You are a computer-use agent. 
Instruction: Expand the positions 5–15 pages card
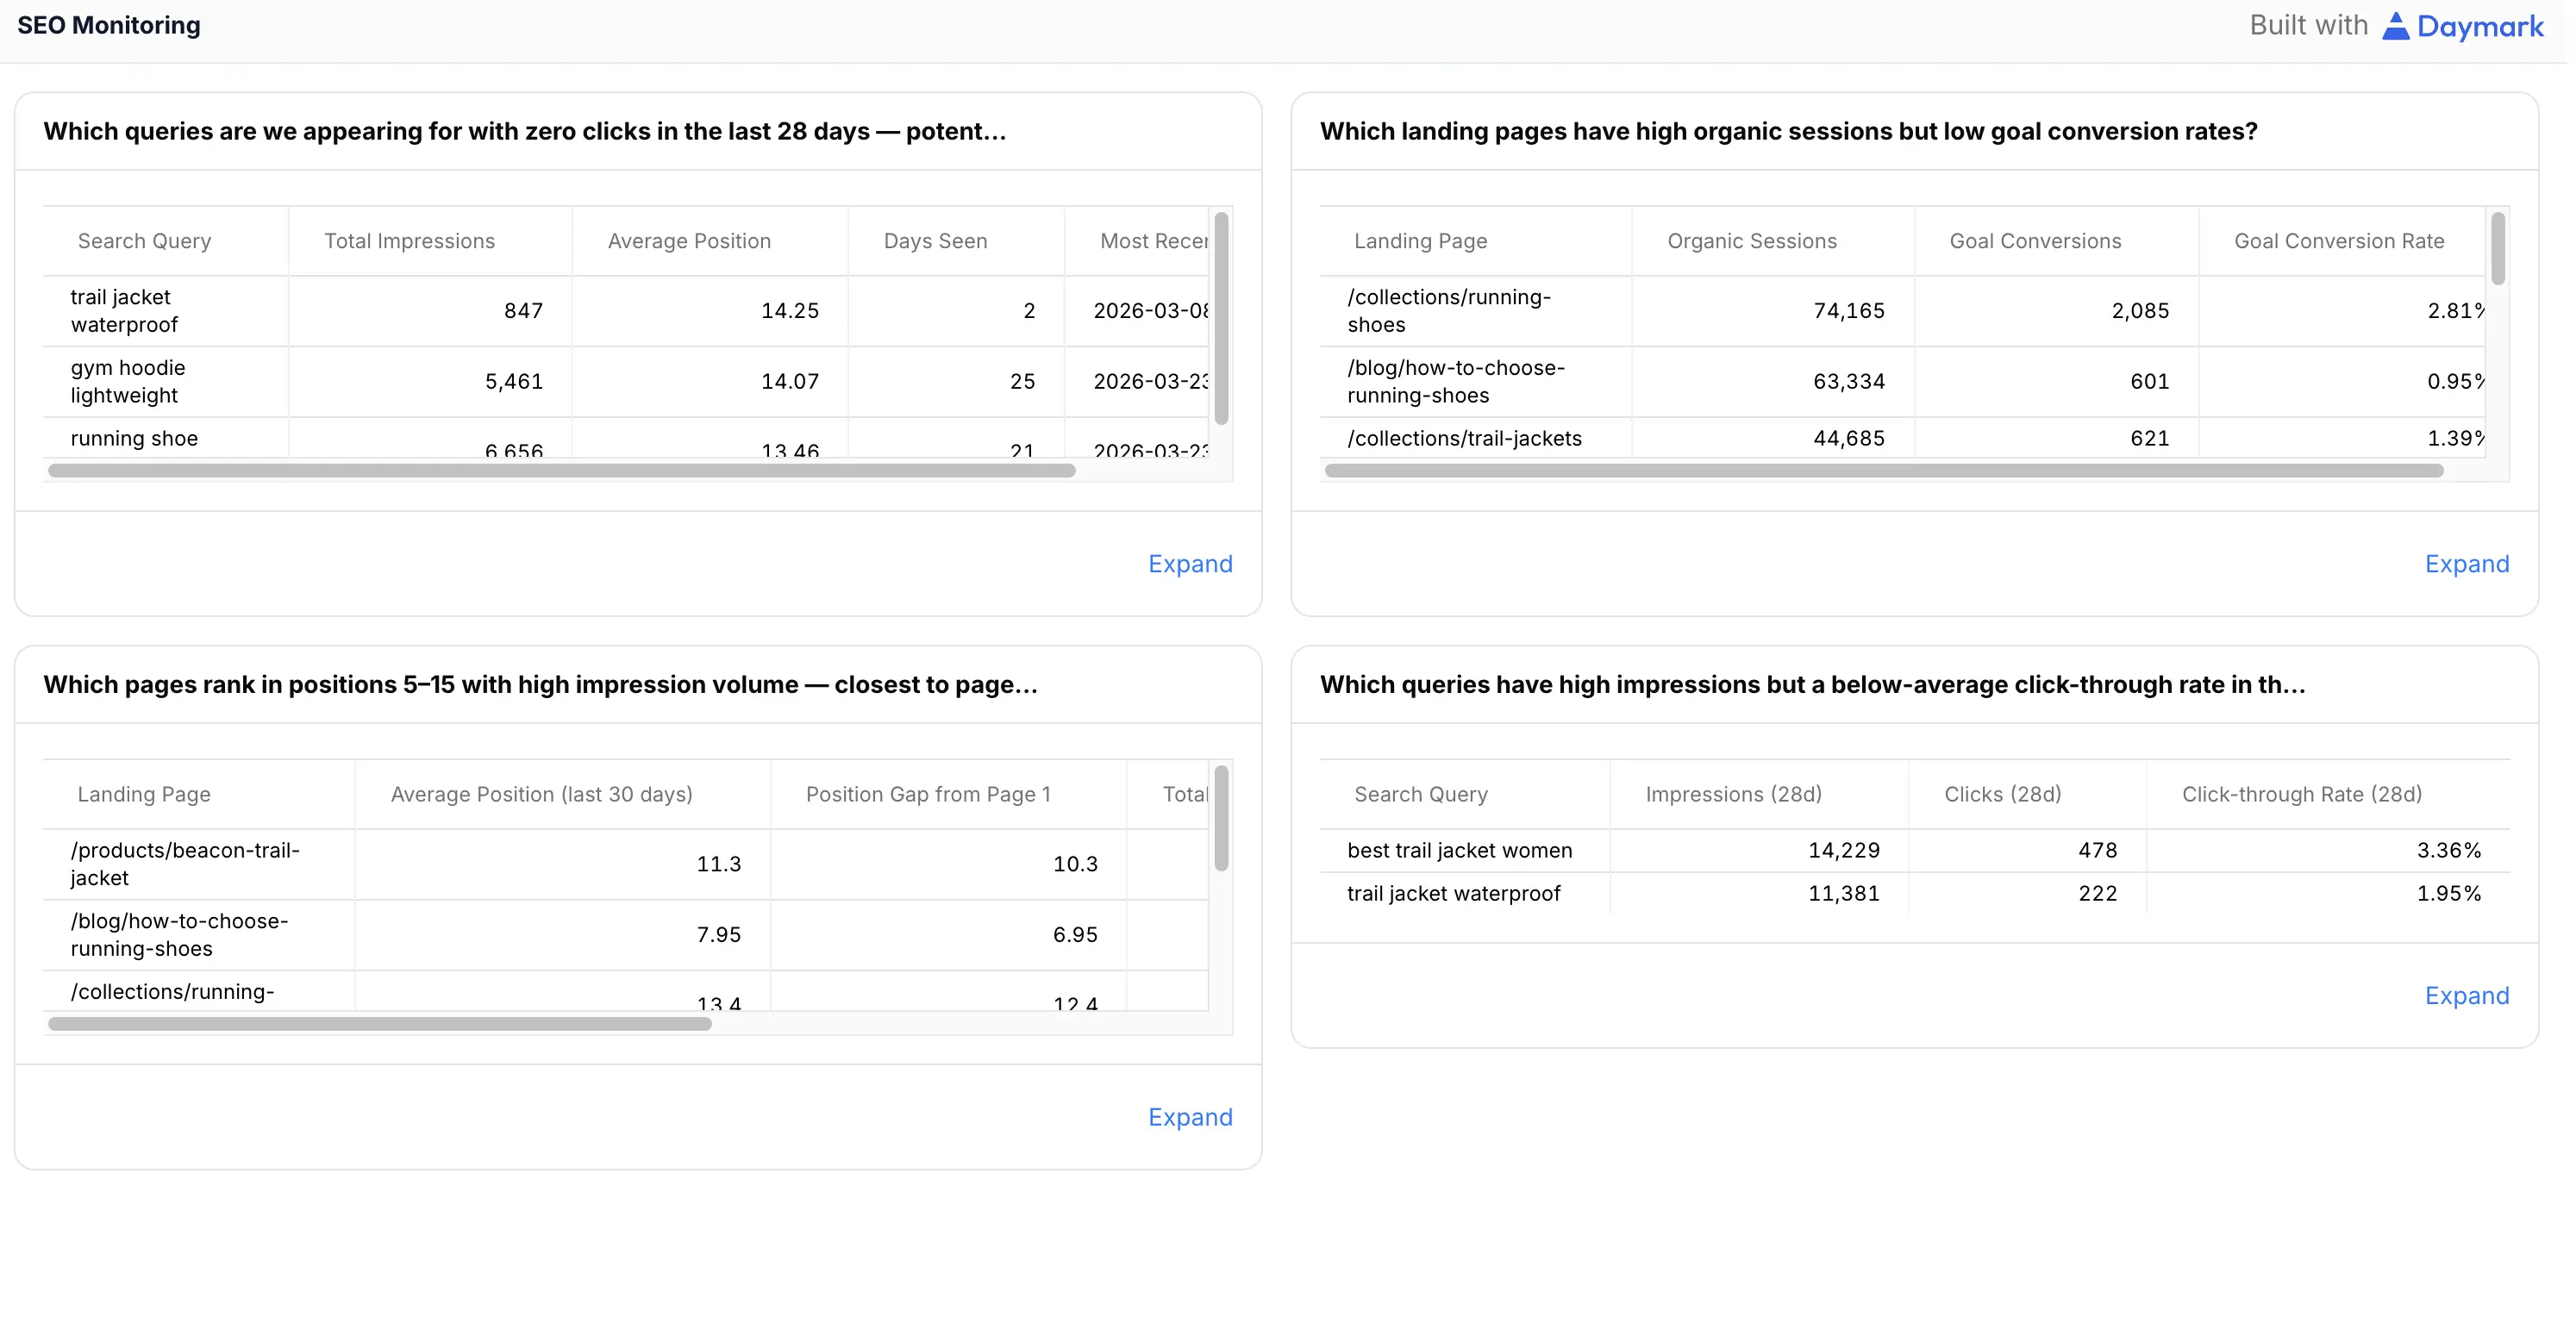pos(1189,1117)
